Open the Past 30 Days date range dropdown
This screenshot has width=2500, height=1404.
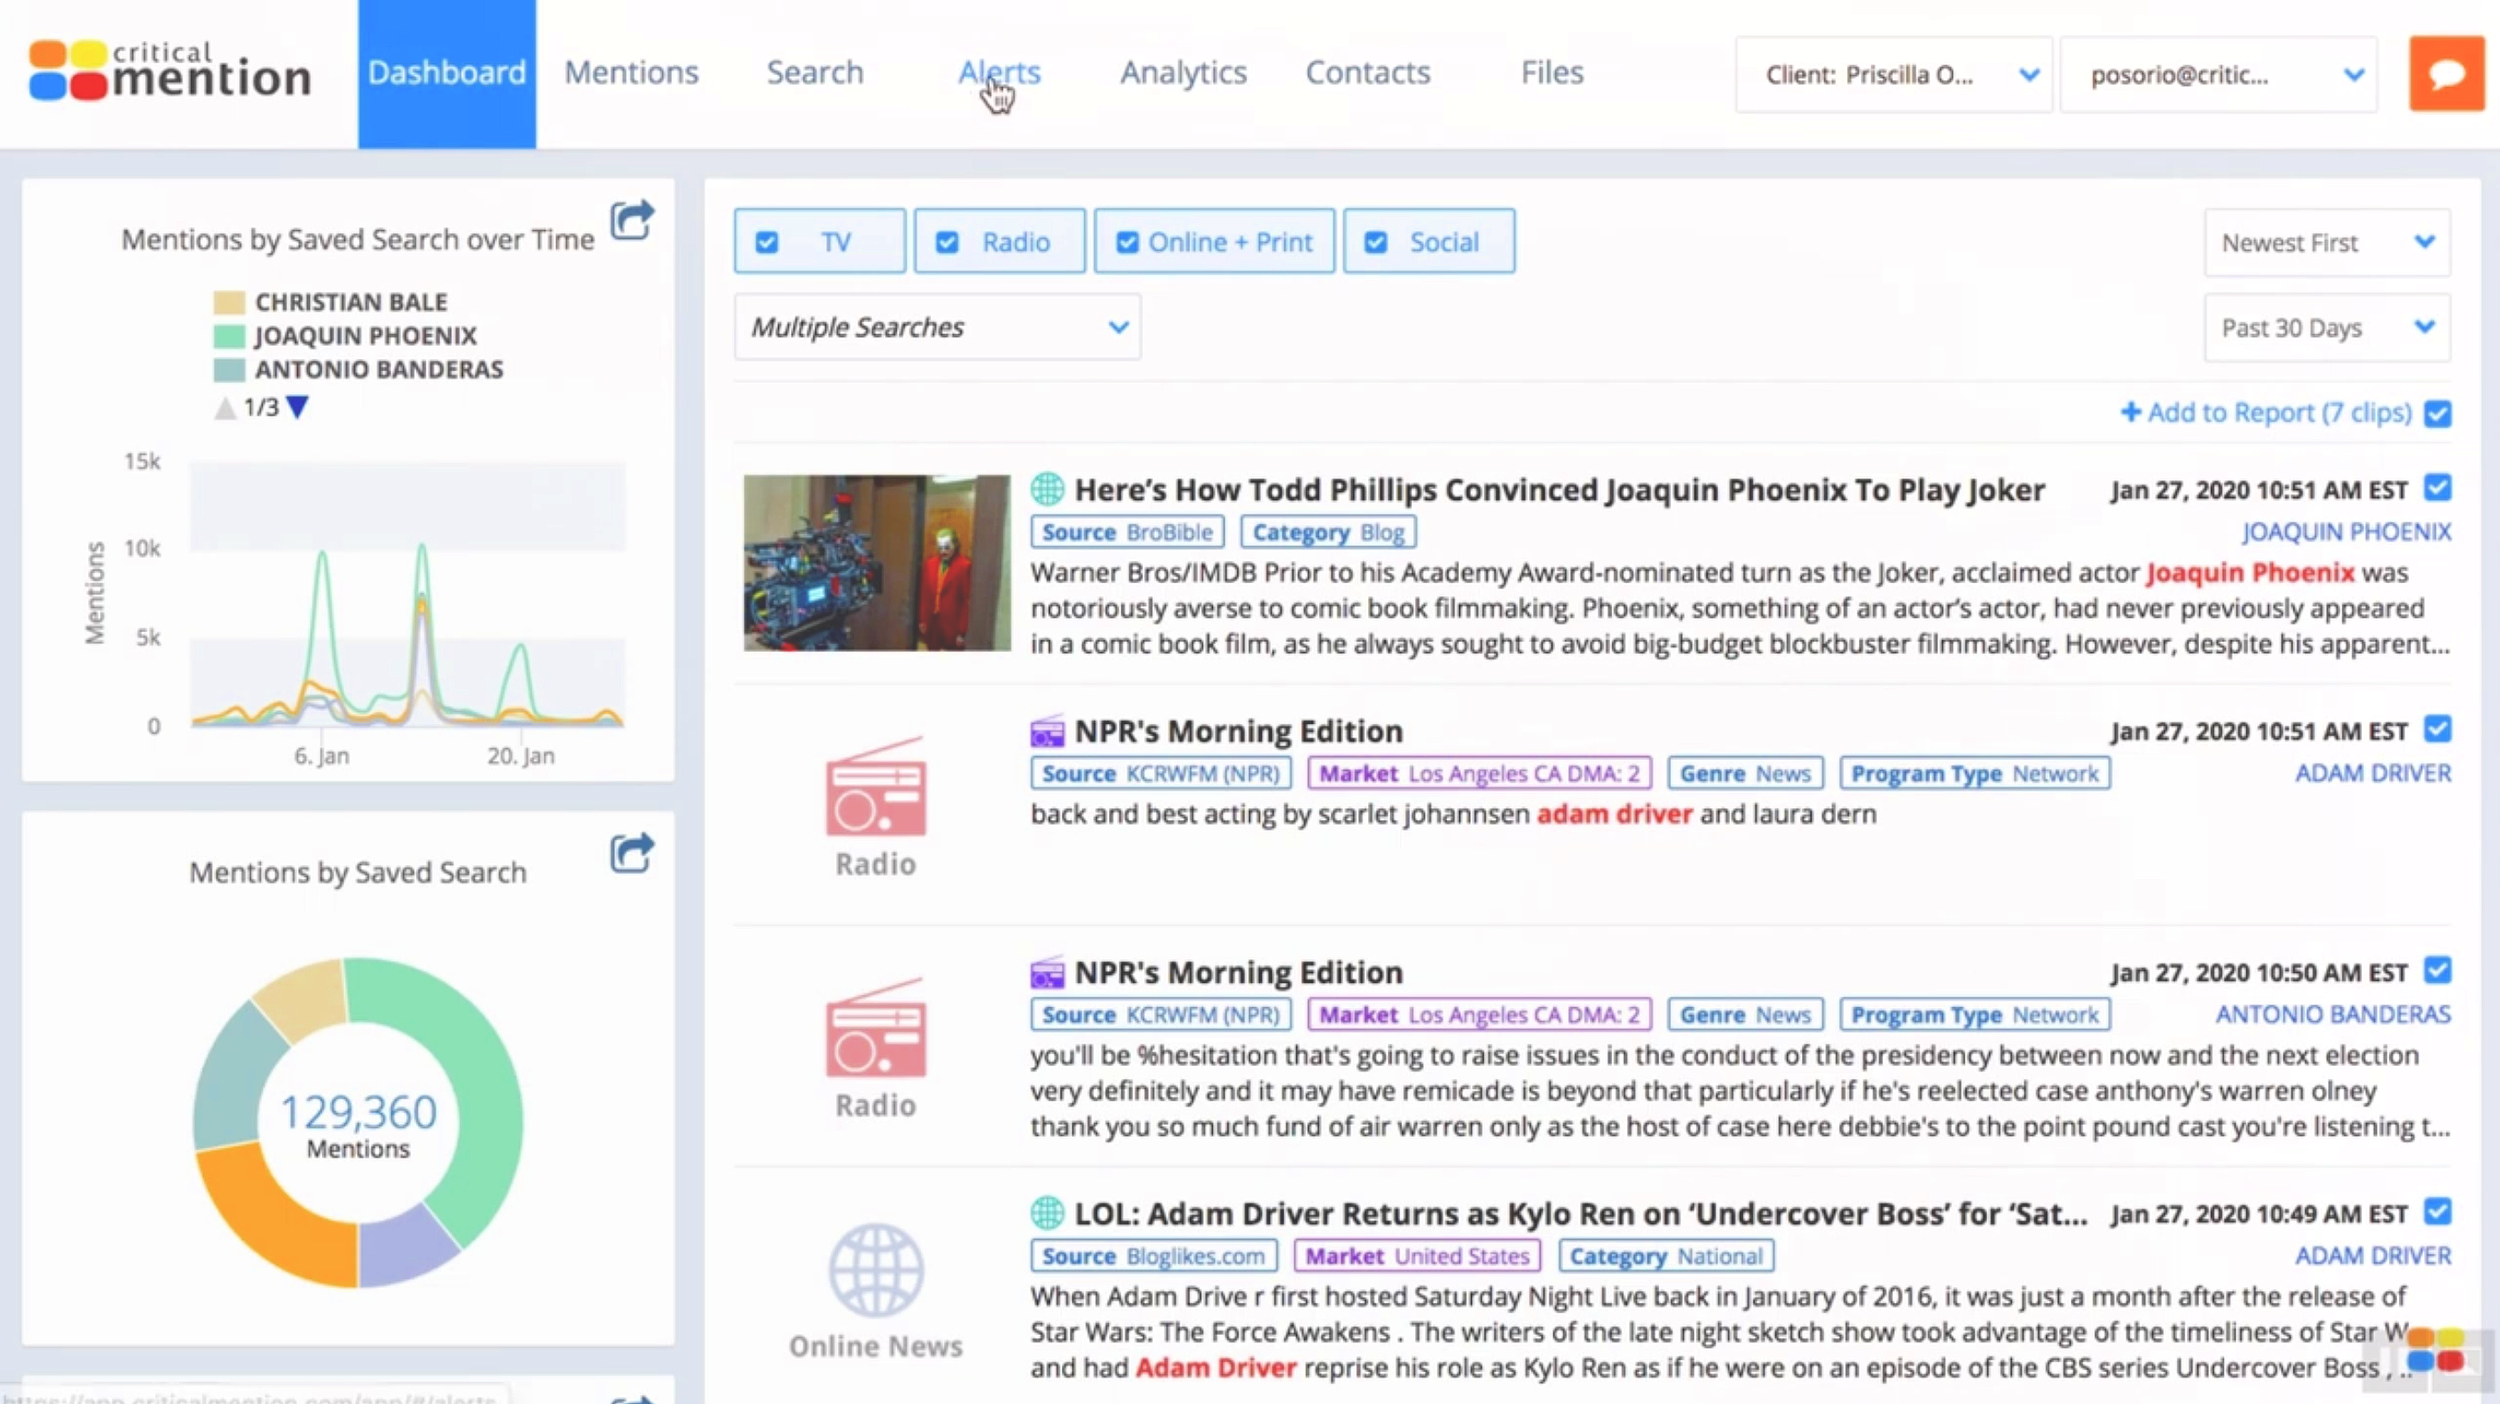[2327, 327]
